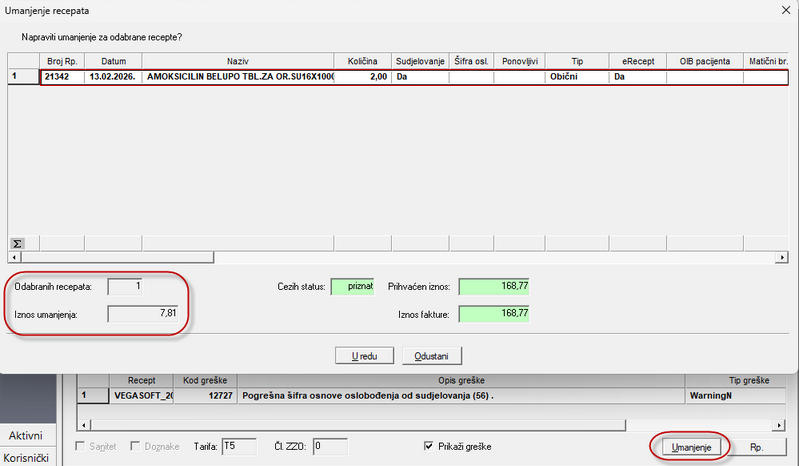Enable the Sanitet checkbox
799x466 pixels.
pos(82,446)
